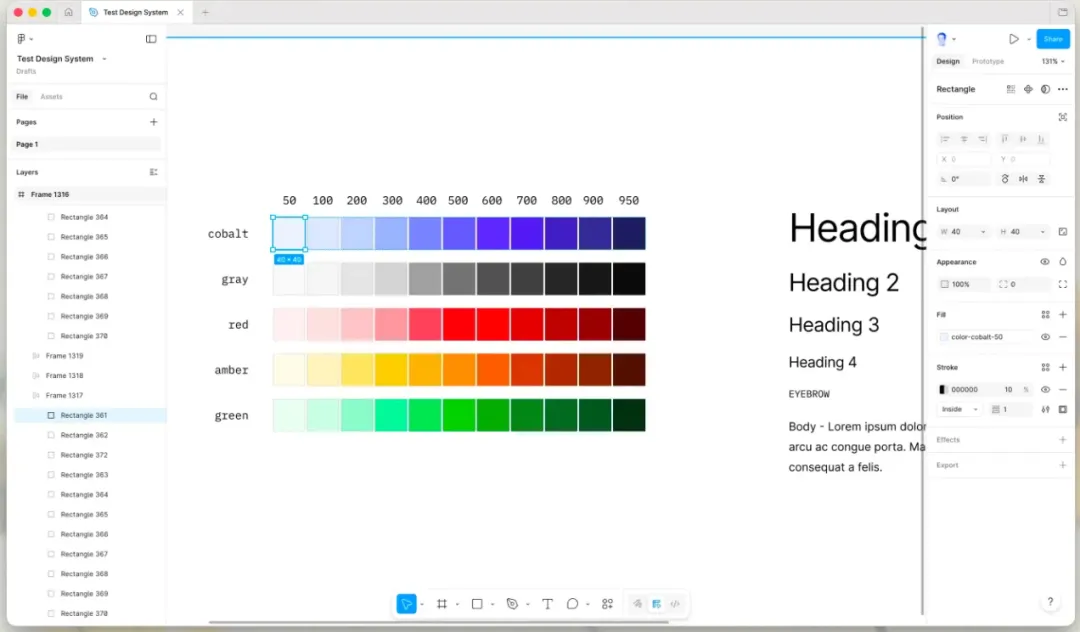Click the red 500 color swatch
Image resolution: width=1080 pixels, height=632 pixels.
(459, 324)
